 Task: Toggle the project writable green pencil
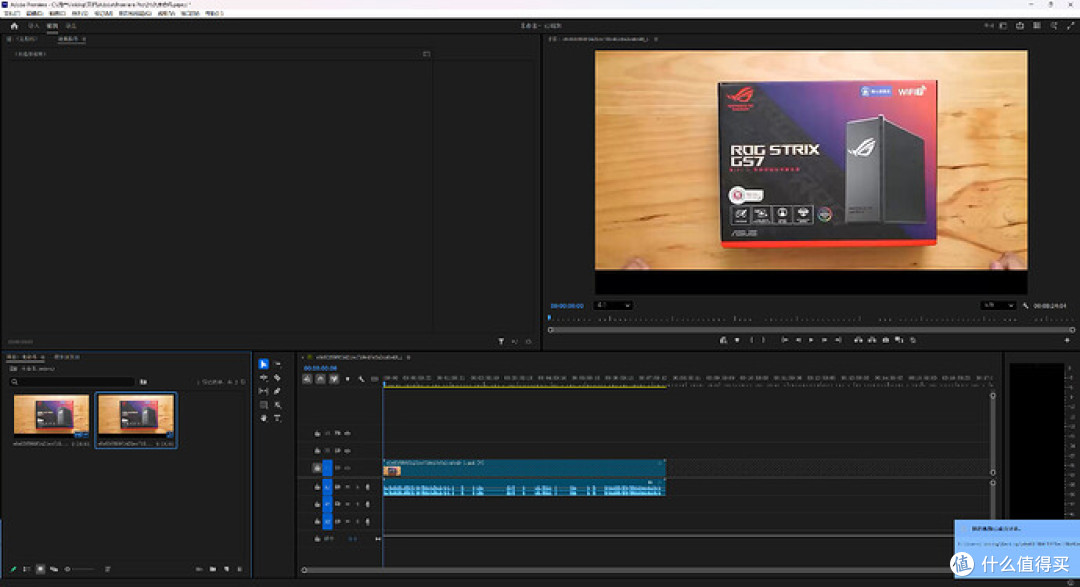coord(13,569)
